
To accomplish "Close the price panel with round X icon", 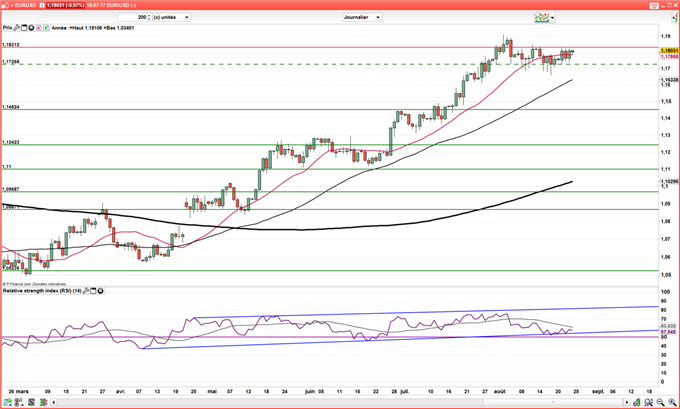I will pos(31,28).
